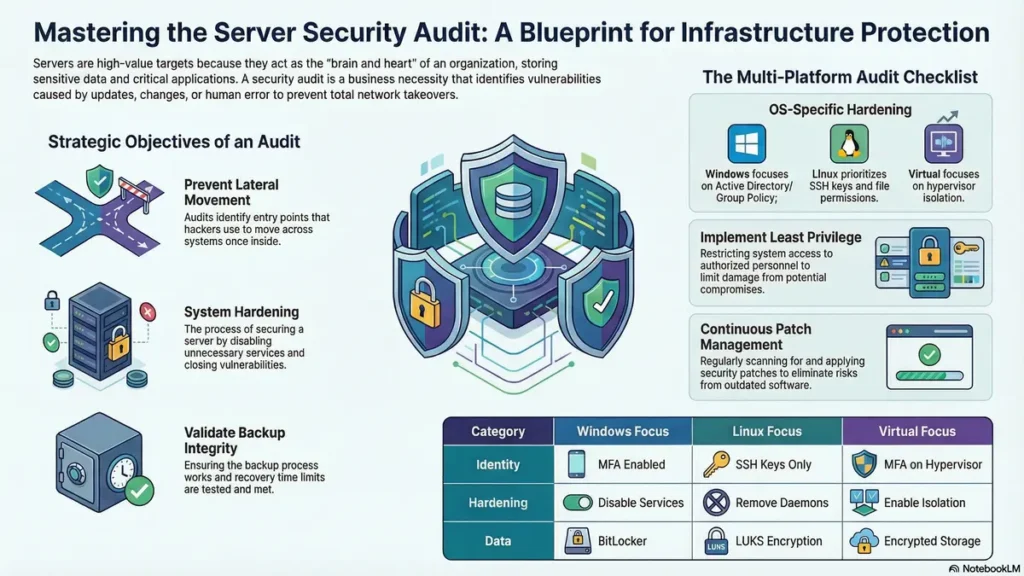Click the LUKS padlock icon
Image resolution: width=1024 pixels, height=576 pixels.
pyautogui.click(x=716, y=541)
